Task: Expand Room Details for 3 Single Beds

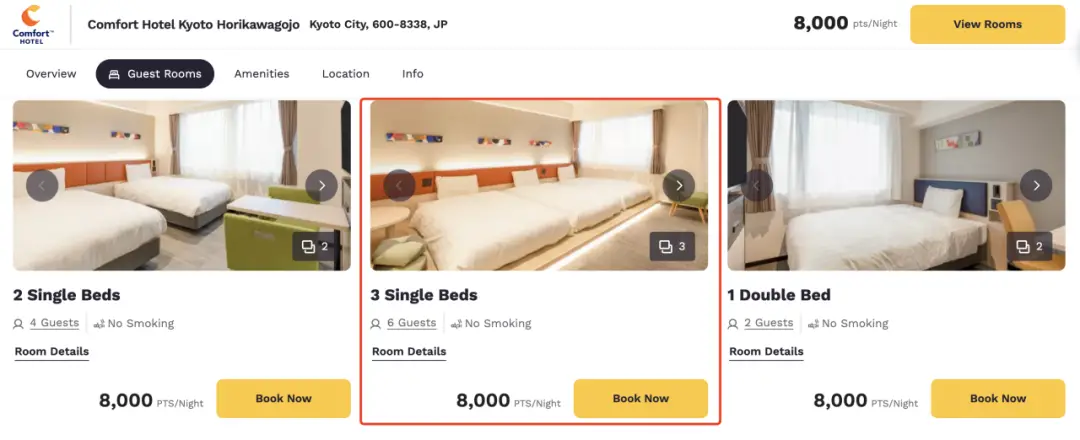Action: 409,352
